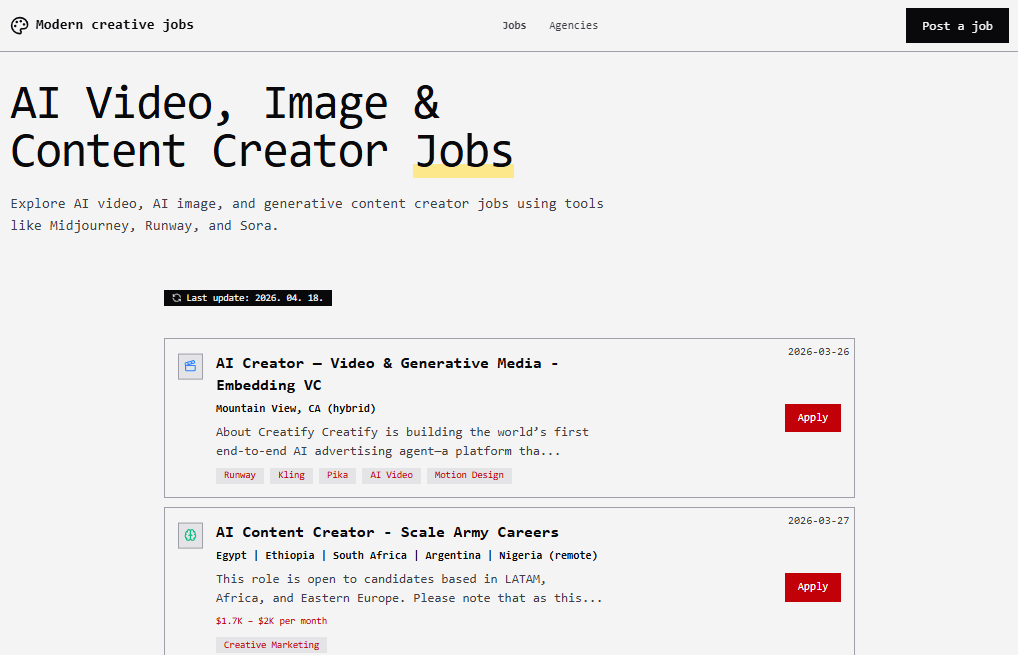Select the Runway tag
This screenshot has width=1018, height=655.
240,475
